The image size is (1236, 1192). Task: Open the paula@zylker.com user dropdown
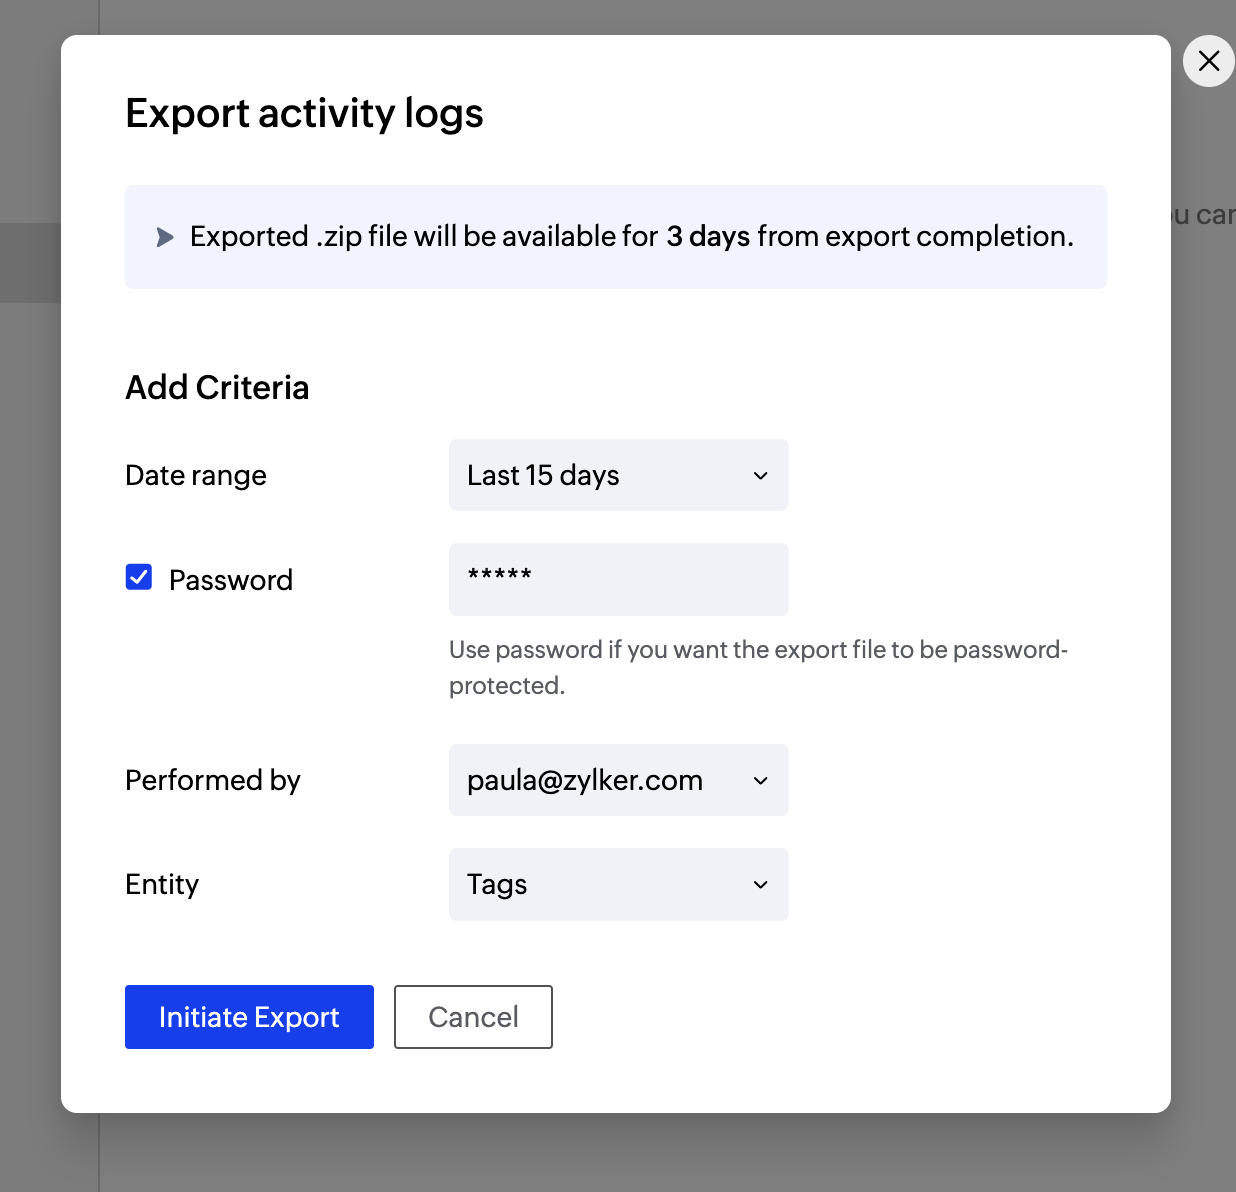point(600,780)
